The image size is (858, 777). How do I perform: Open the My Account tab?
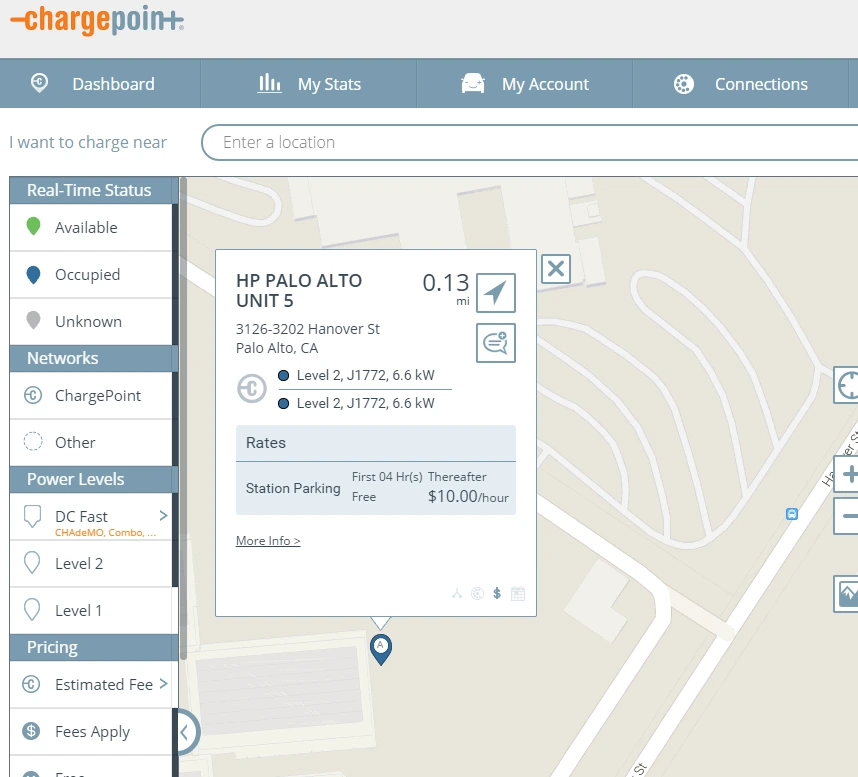tap(525, 84)
